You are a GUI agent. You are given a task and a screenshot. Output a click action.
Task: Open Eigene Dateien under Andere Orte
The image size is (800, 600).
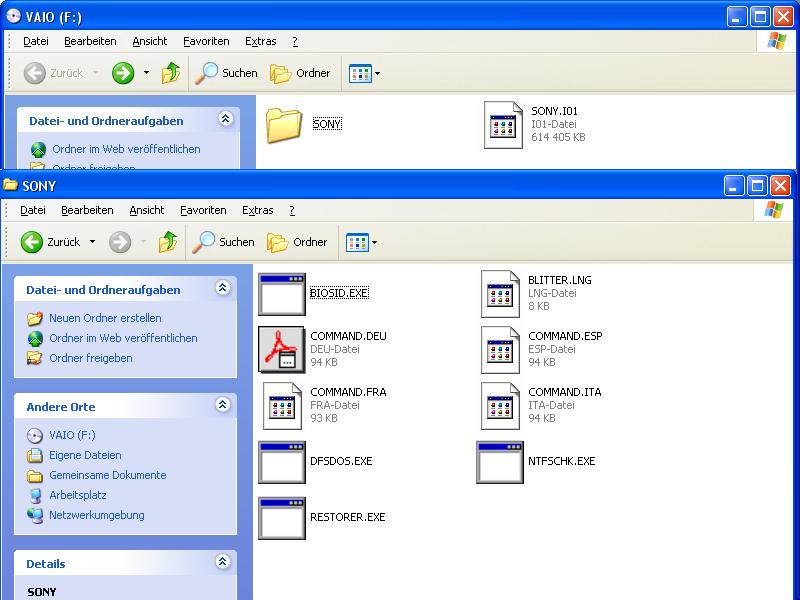point(85,455)
